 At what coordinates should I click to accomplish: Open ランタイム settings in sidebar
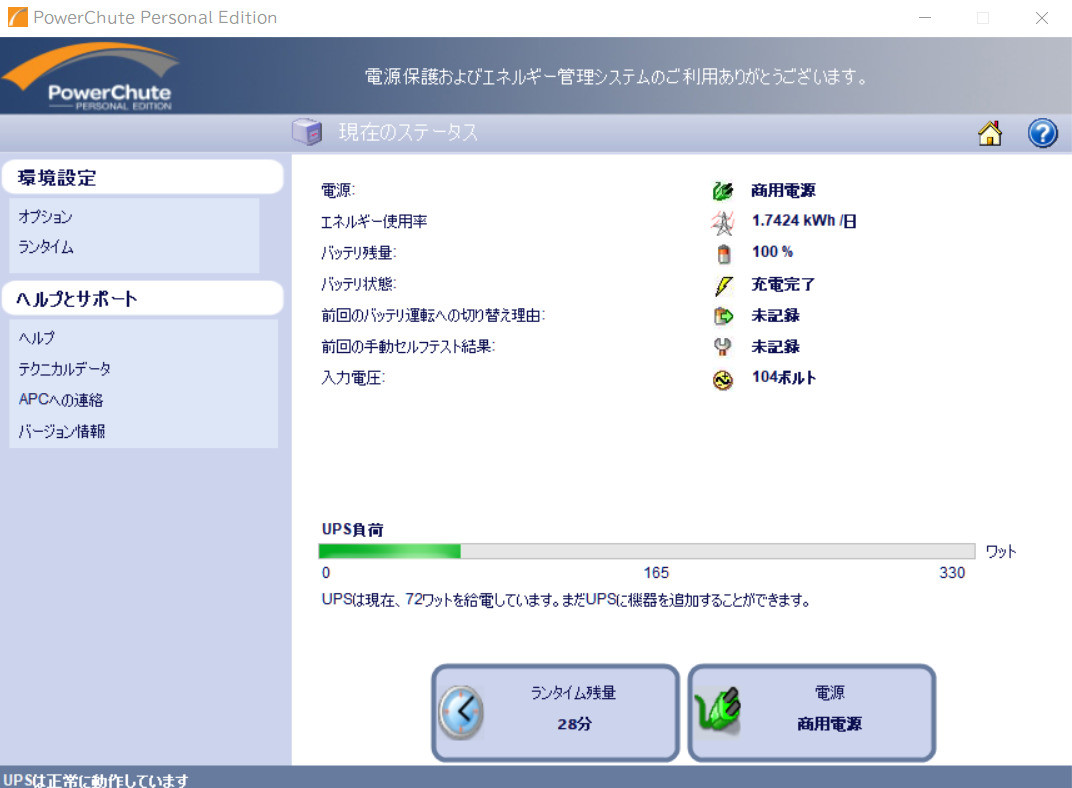pos(46,247)
